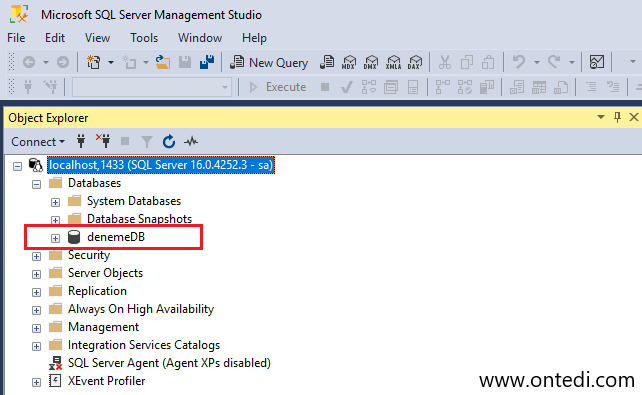The image size is (642, 395).
Task: Expand the Server Objects folder
Action: [x=36, y=274]
